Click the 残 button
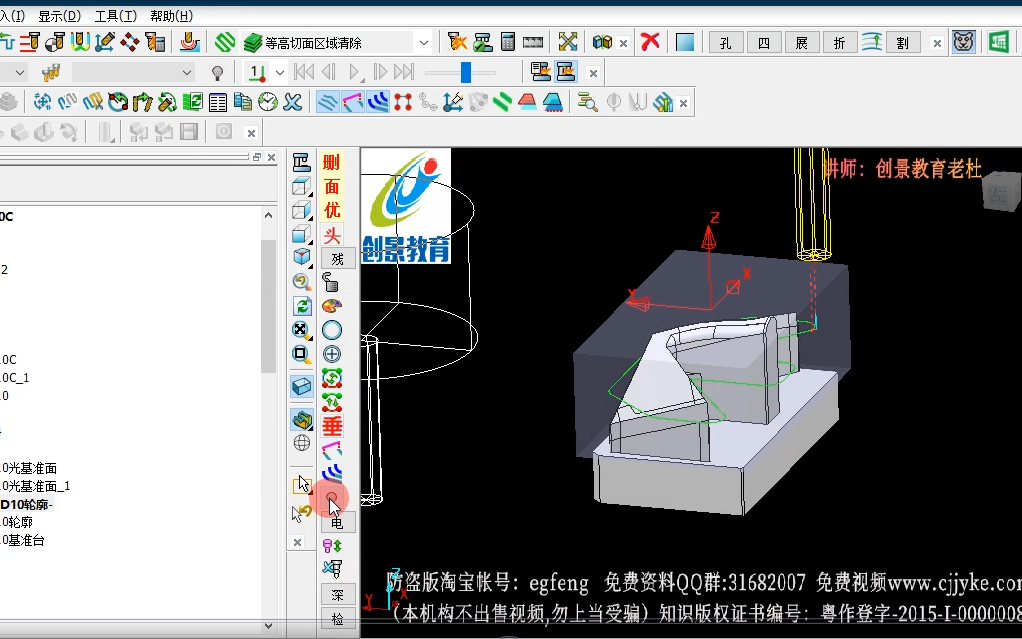 tap(338, 259)
